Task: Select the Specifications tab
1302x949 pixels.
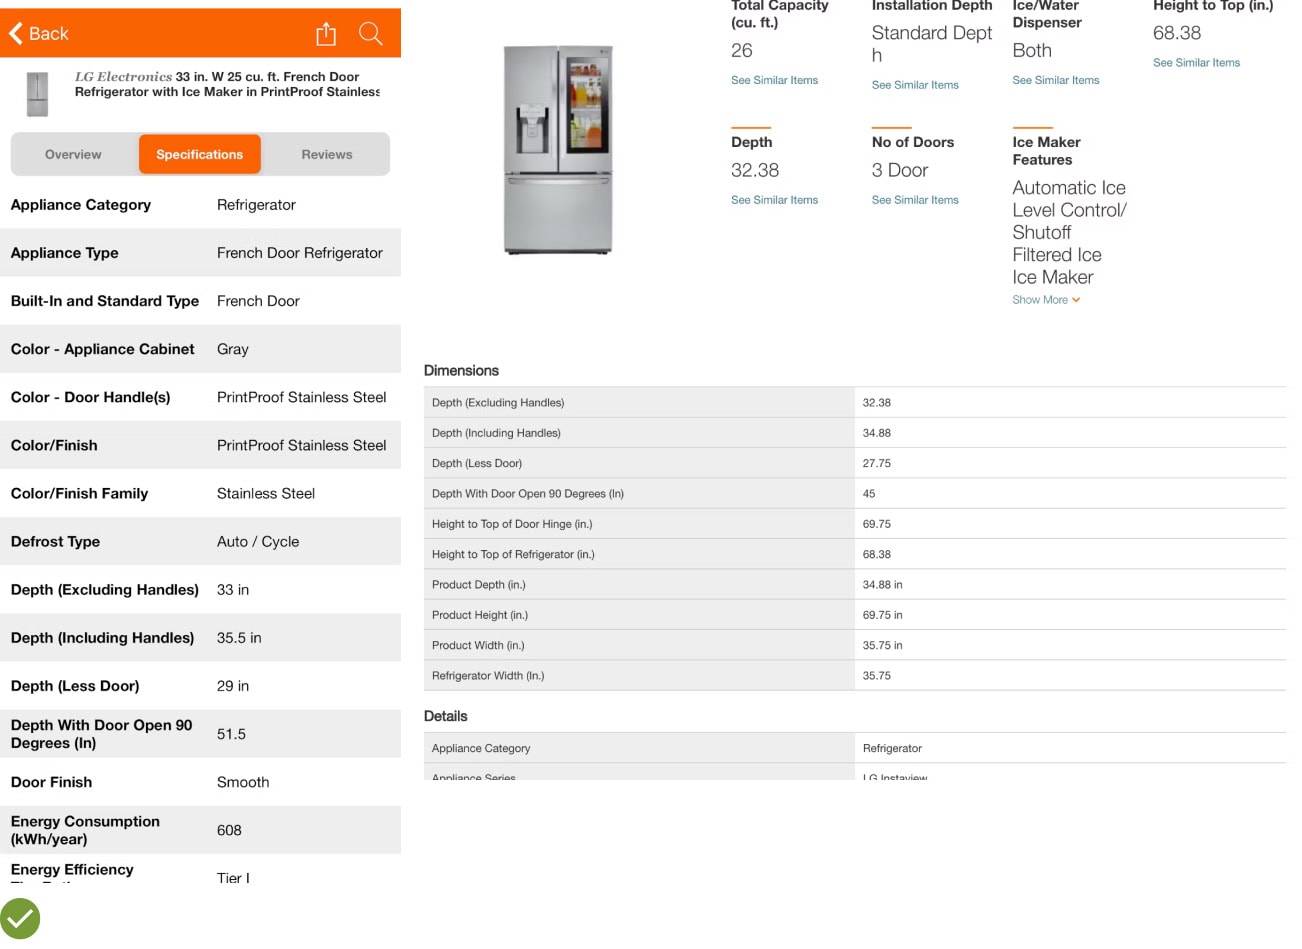Action: [x=199, y=155]
